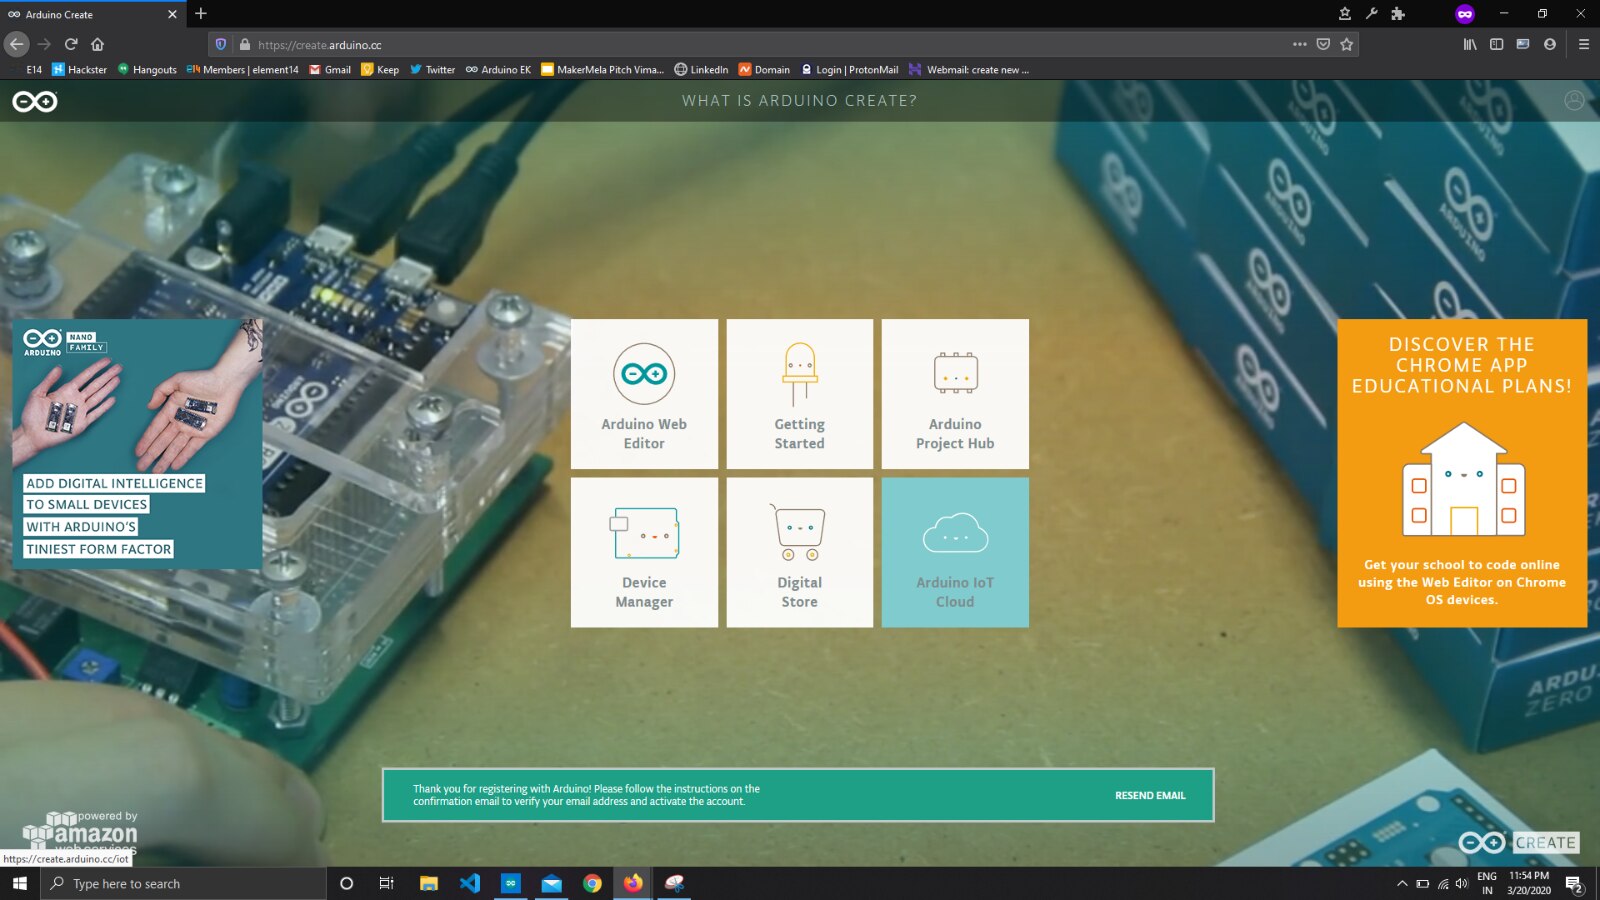Screen dimensions: 1600x900
Task: Open the Arduino EK bookmark
Action: [498, 70]
